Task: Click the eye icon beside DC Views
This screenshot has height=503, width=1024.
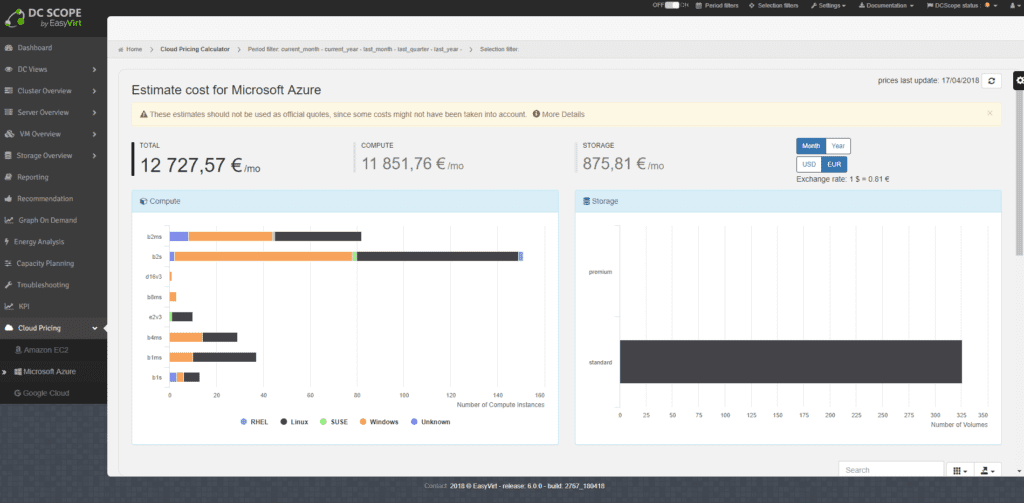Action: coord(8,69)
